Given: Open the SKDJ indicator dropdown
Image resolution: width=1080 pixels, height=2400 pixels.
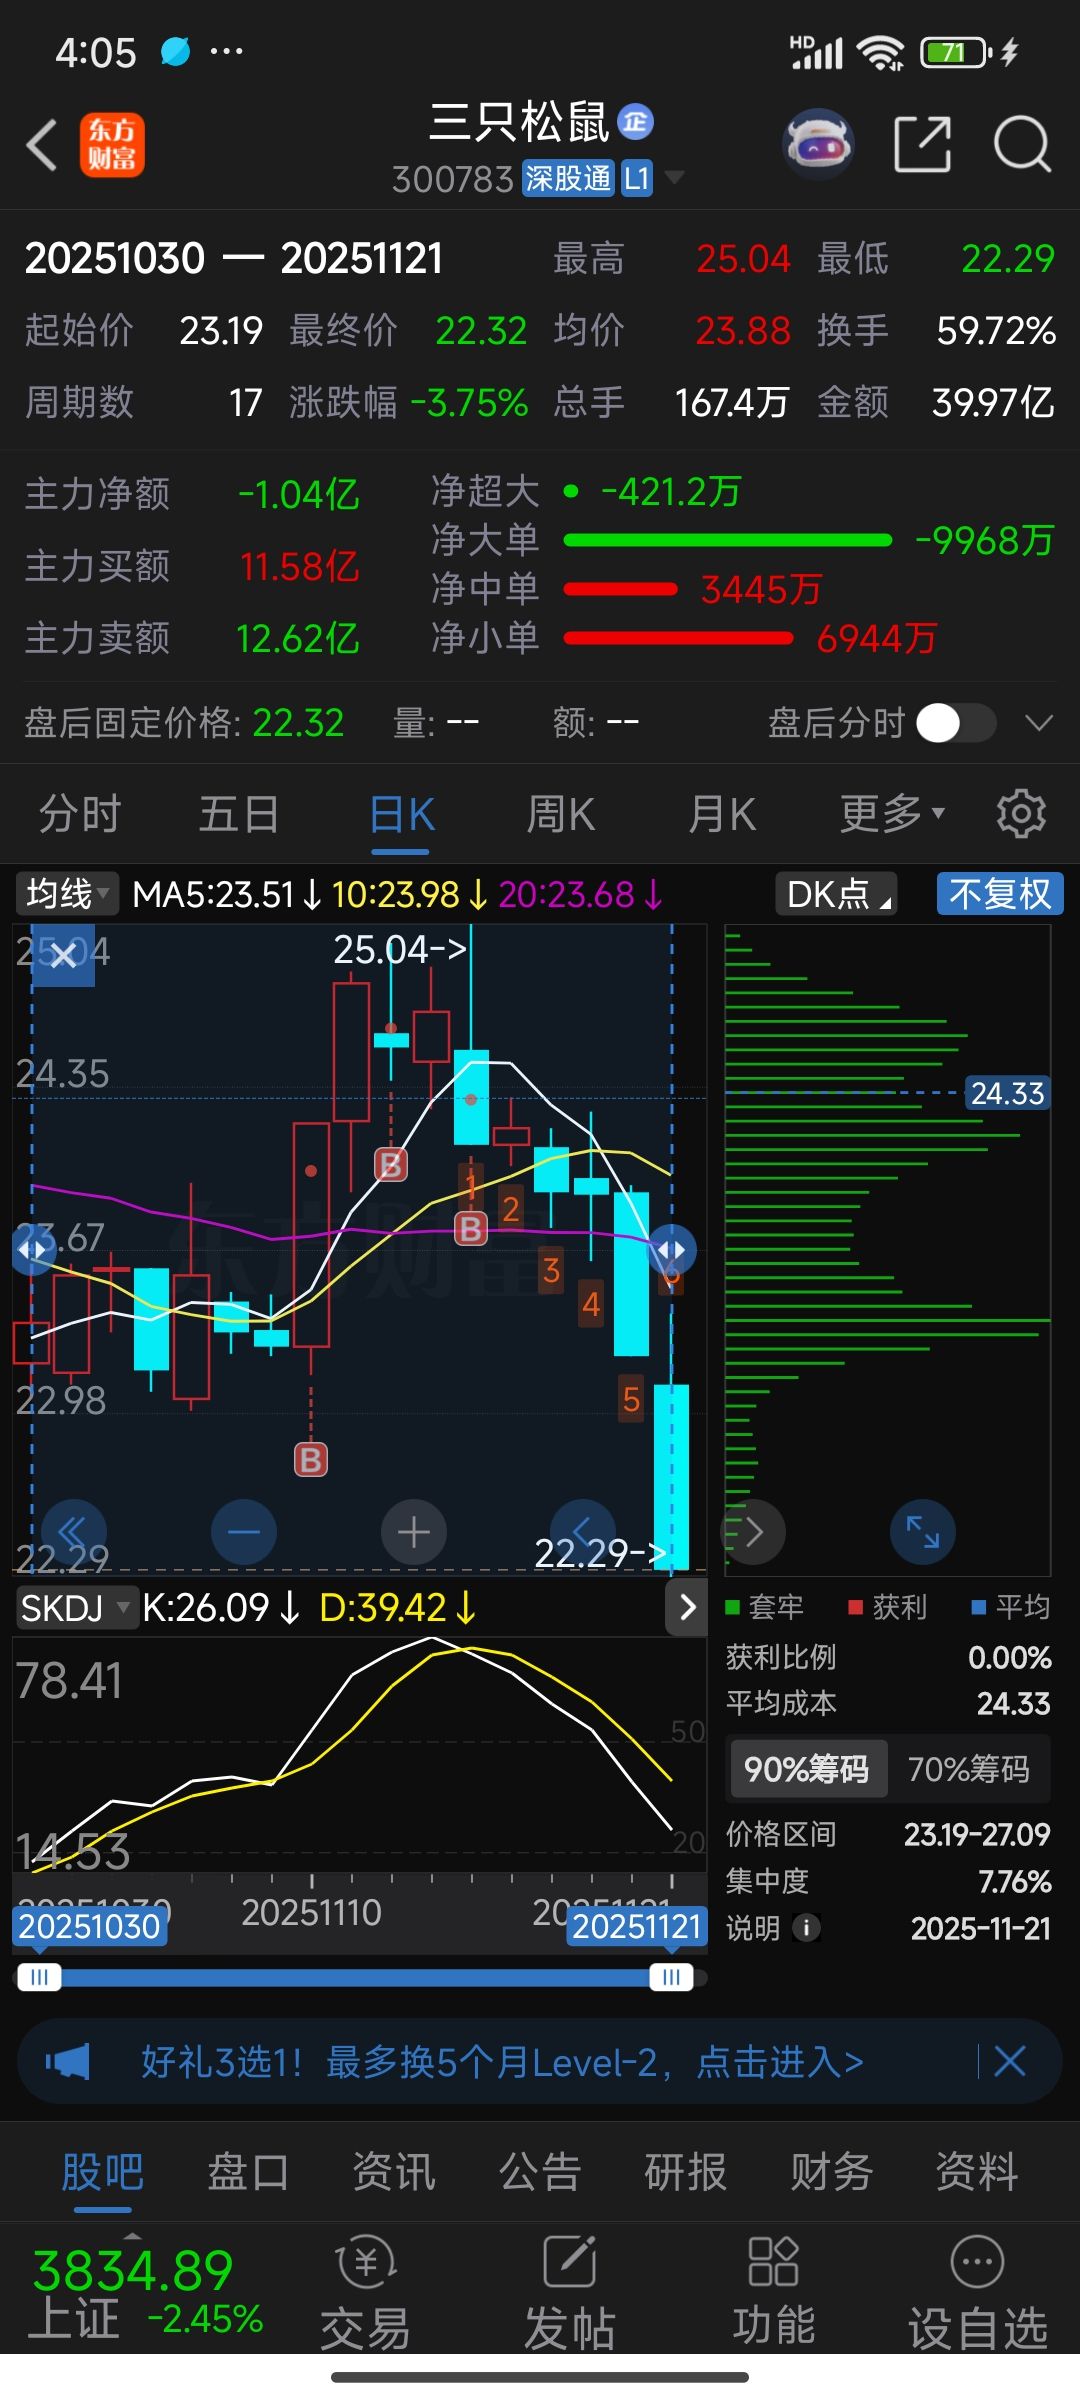Looking at the screenshot, I should (76, 1608).
